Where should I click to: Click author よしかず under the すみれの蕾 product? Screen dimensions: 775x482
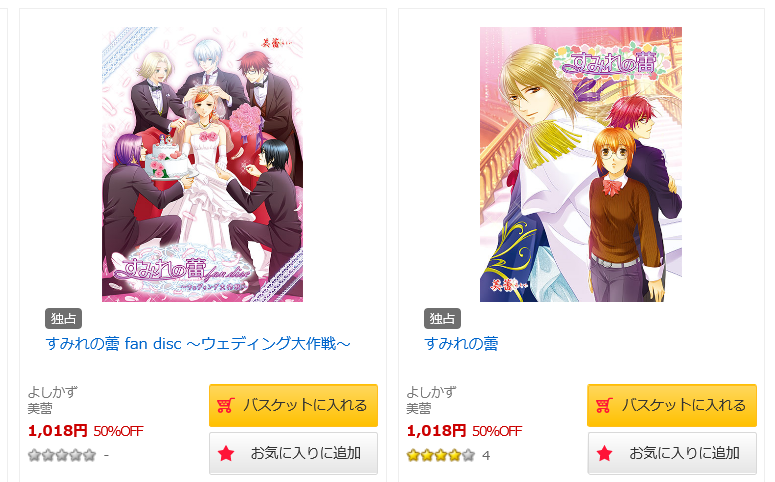click(x=431, y=392)
